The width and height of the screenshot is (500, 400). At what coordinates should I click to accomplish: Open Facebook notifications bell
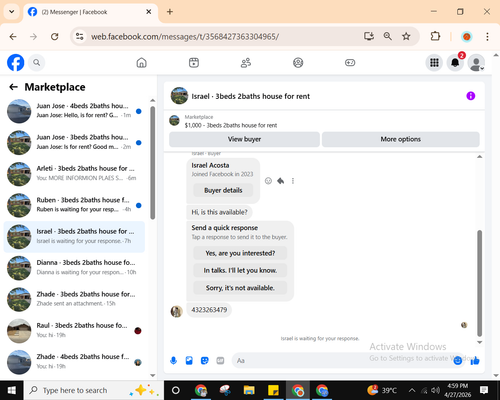tap(455, 62)
